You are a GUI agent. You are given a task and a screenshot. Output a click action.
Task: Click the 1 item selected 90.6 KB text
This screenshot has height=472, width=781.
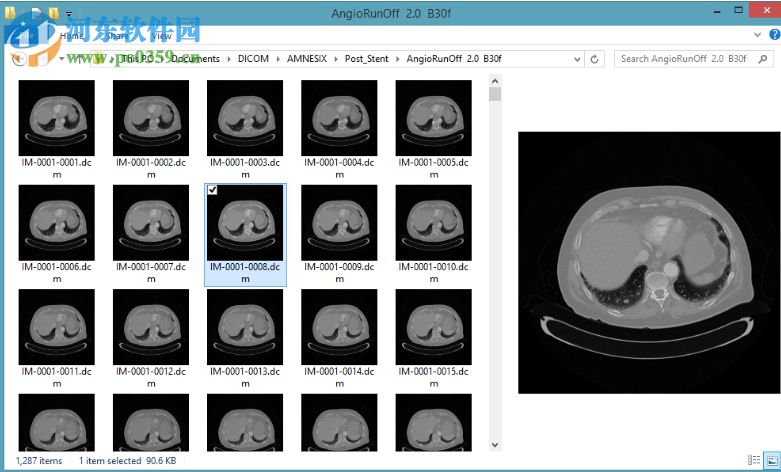pyautogui.click(x=128, y=461)
